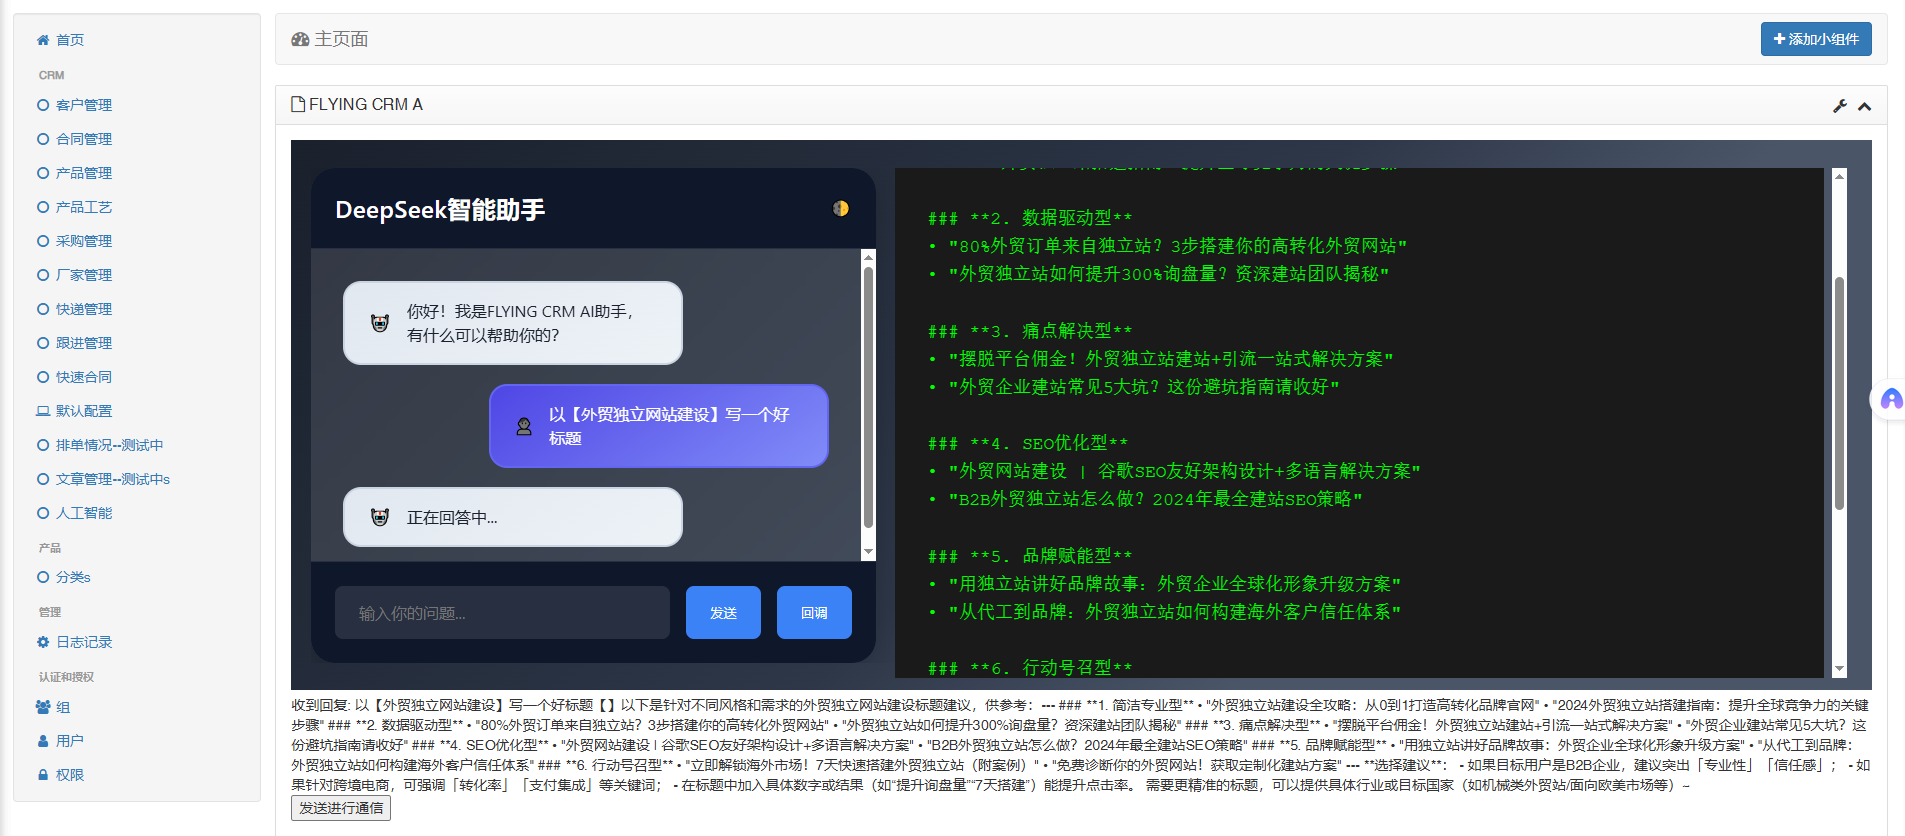Open the floating assistant avatar icon

1891,400
